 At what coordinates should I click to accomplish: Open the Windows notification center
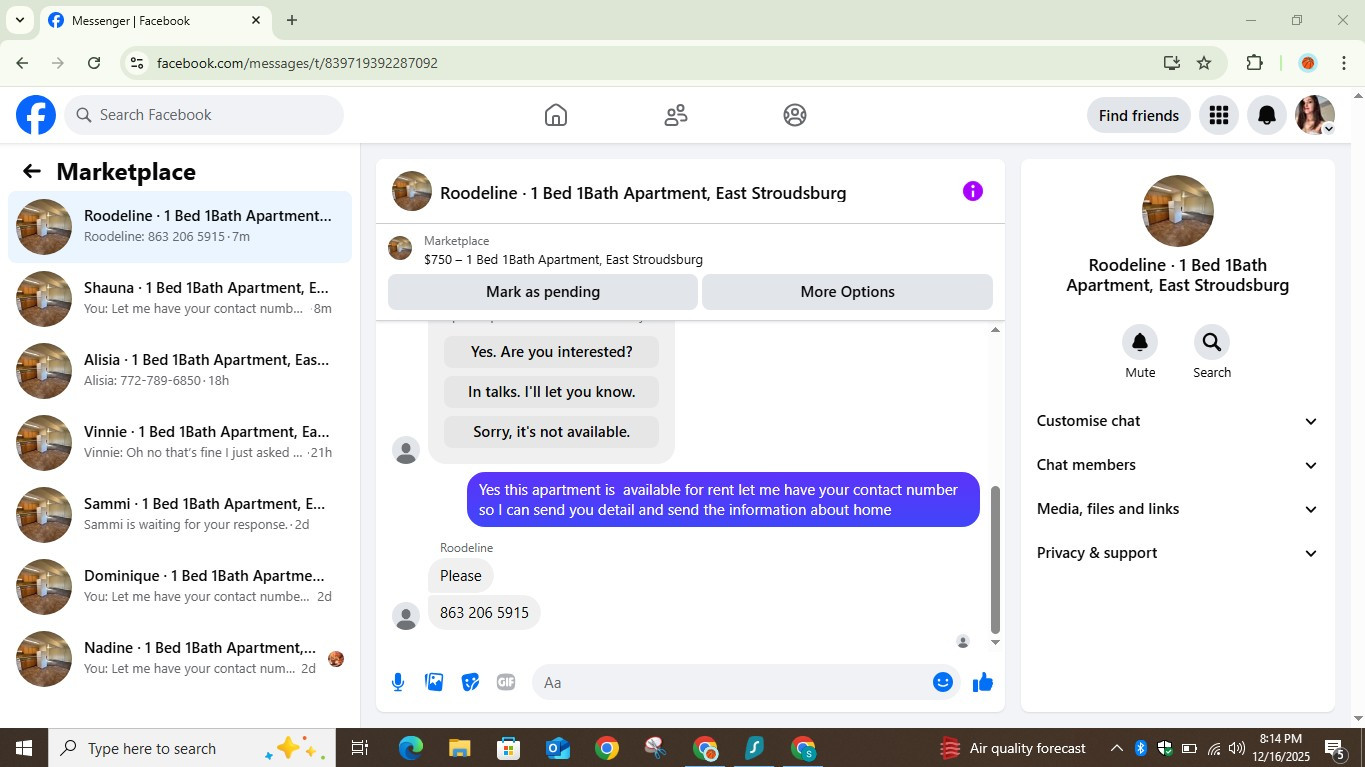(1335, 748)
